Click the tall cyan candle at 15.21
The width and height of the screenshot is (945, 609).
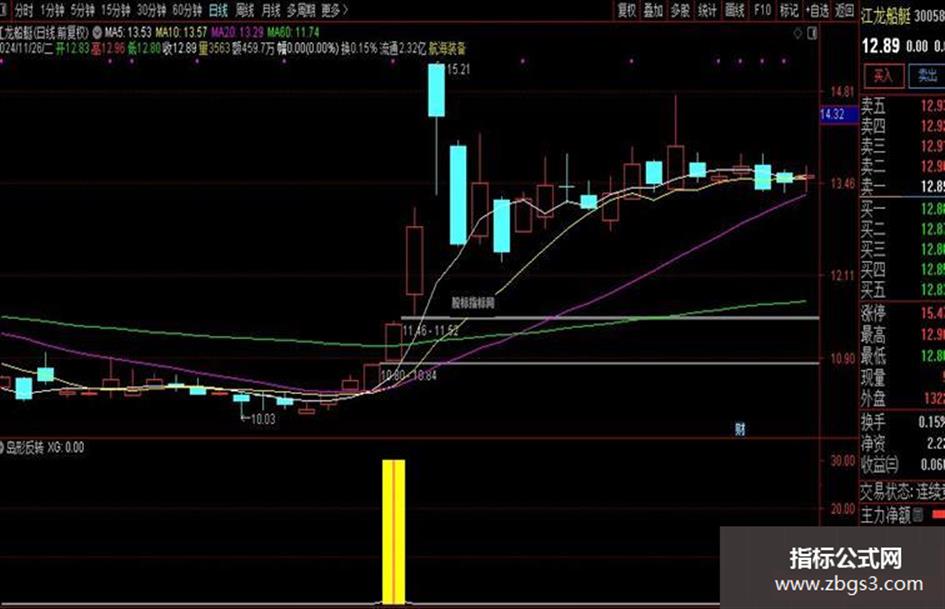click(436, 90)
